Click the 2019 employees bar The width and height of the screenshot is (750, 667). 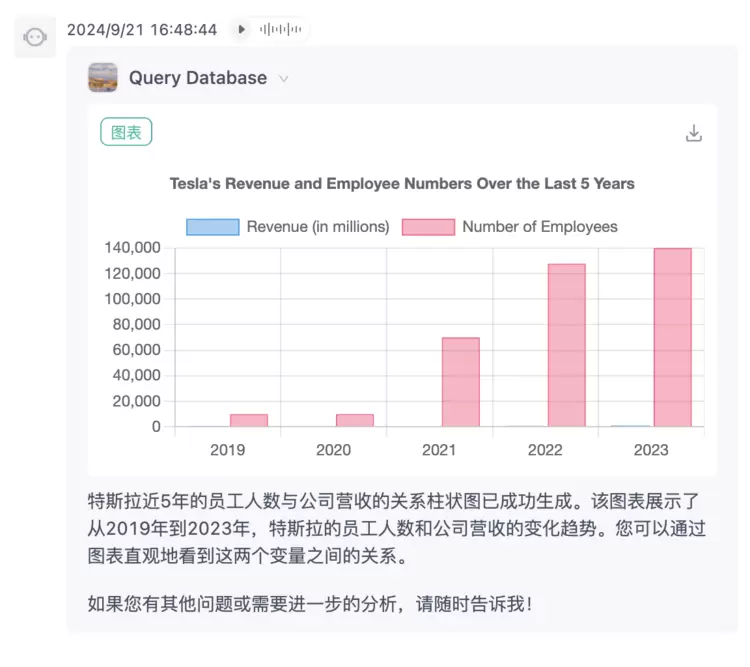tap(249, 420)
